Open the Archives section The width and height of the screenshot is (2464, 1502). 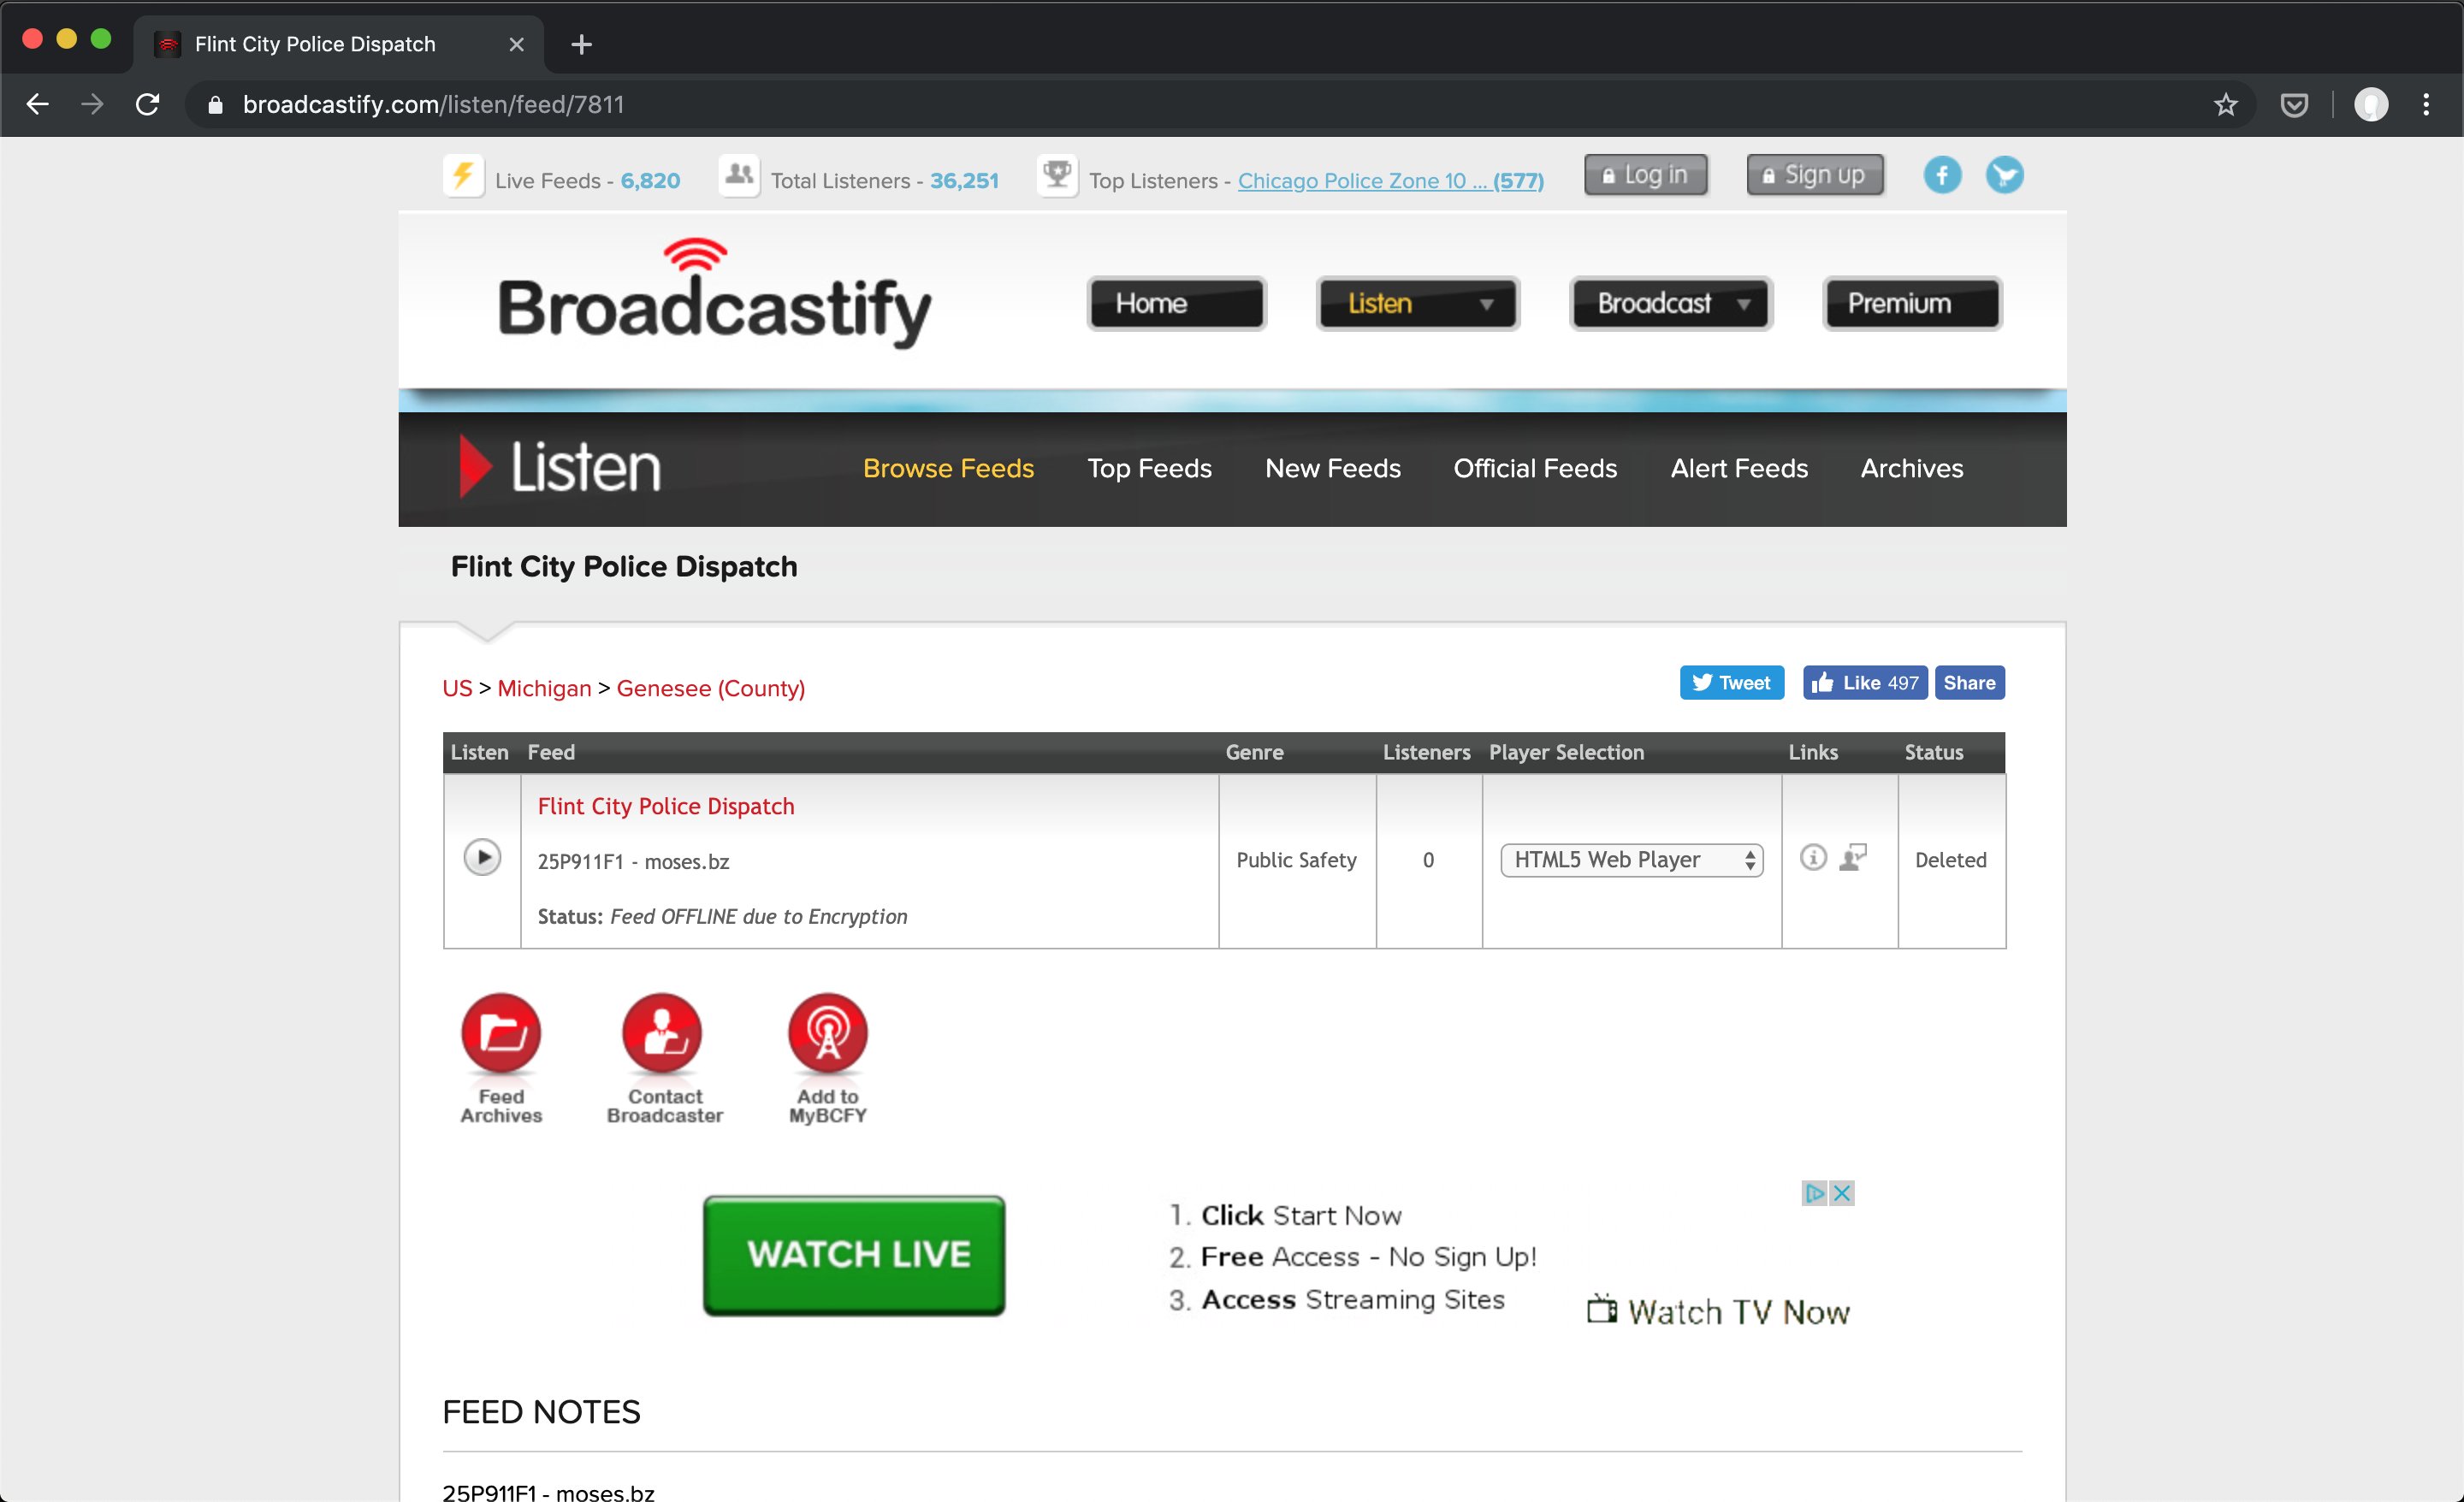1911,468
